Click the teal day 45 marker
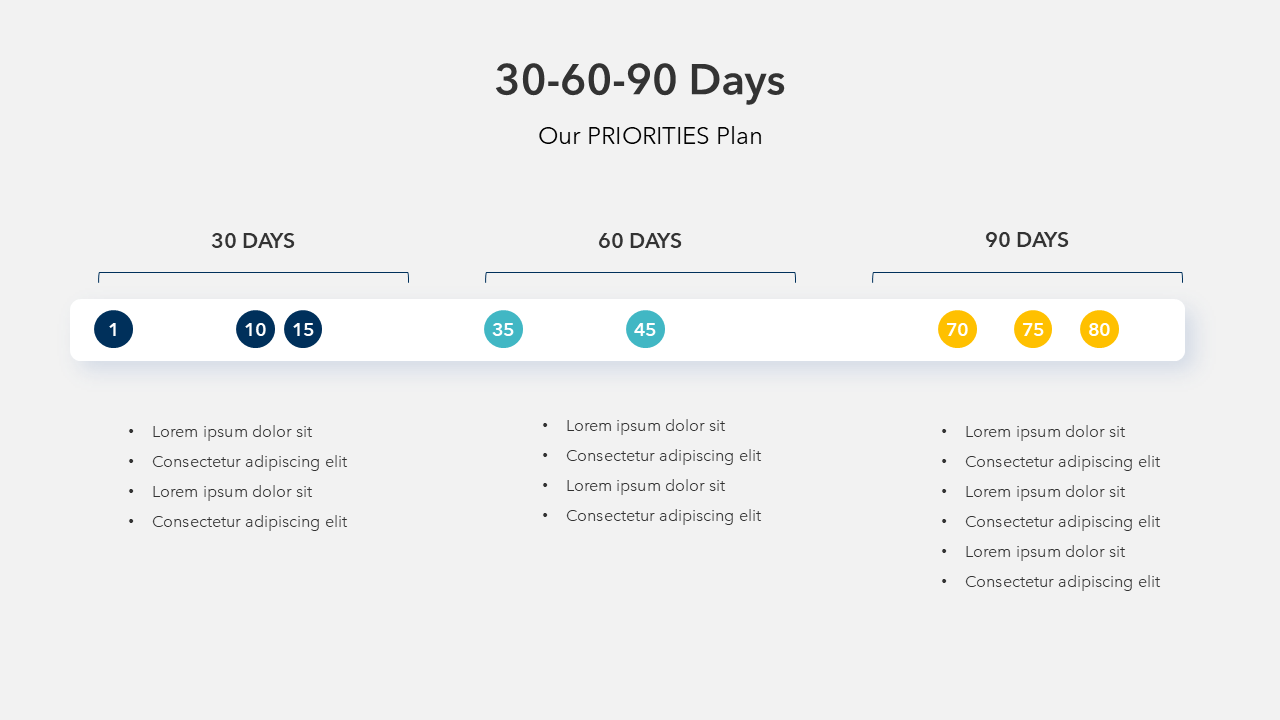 [645, 329]
